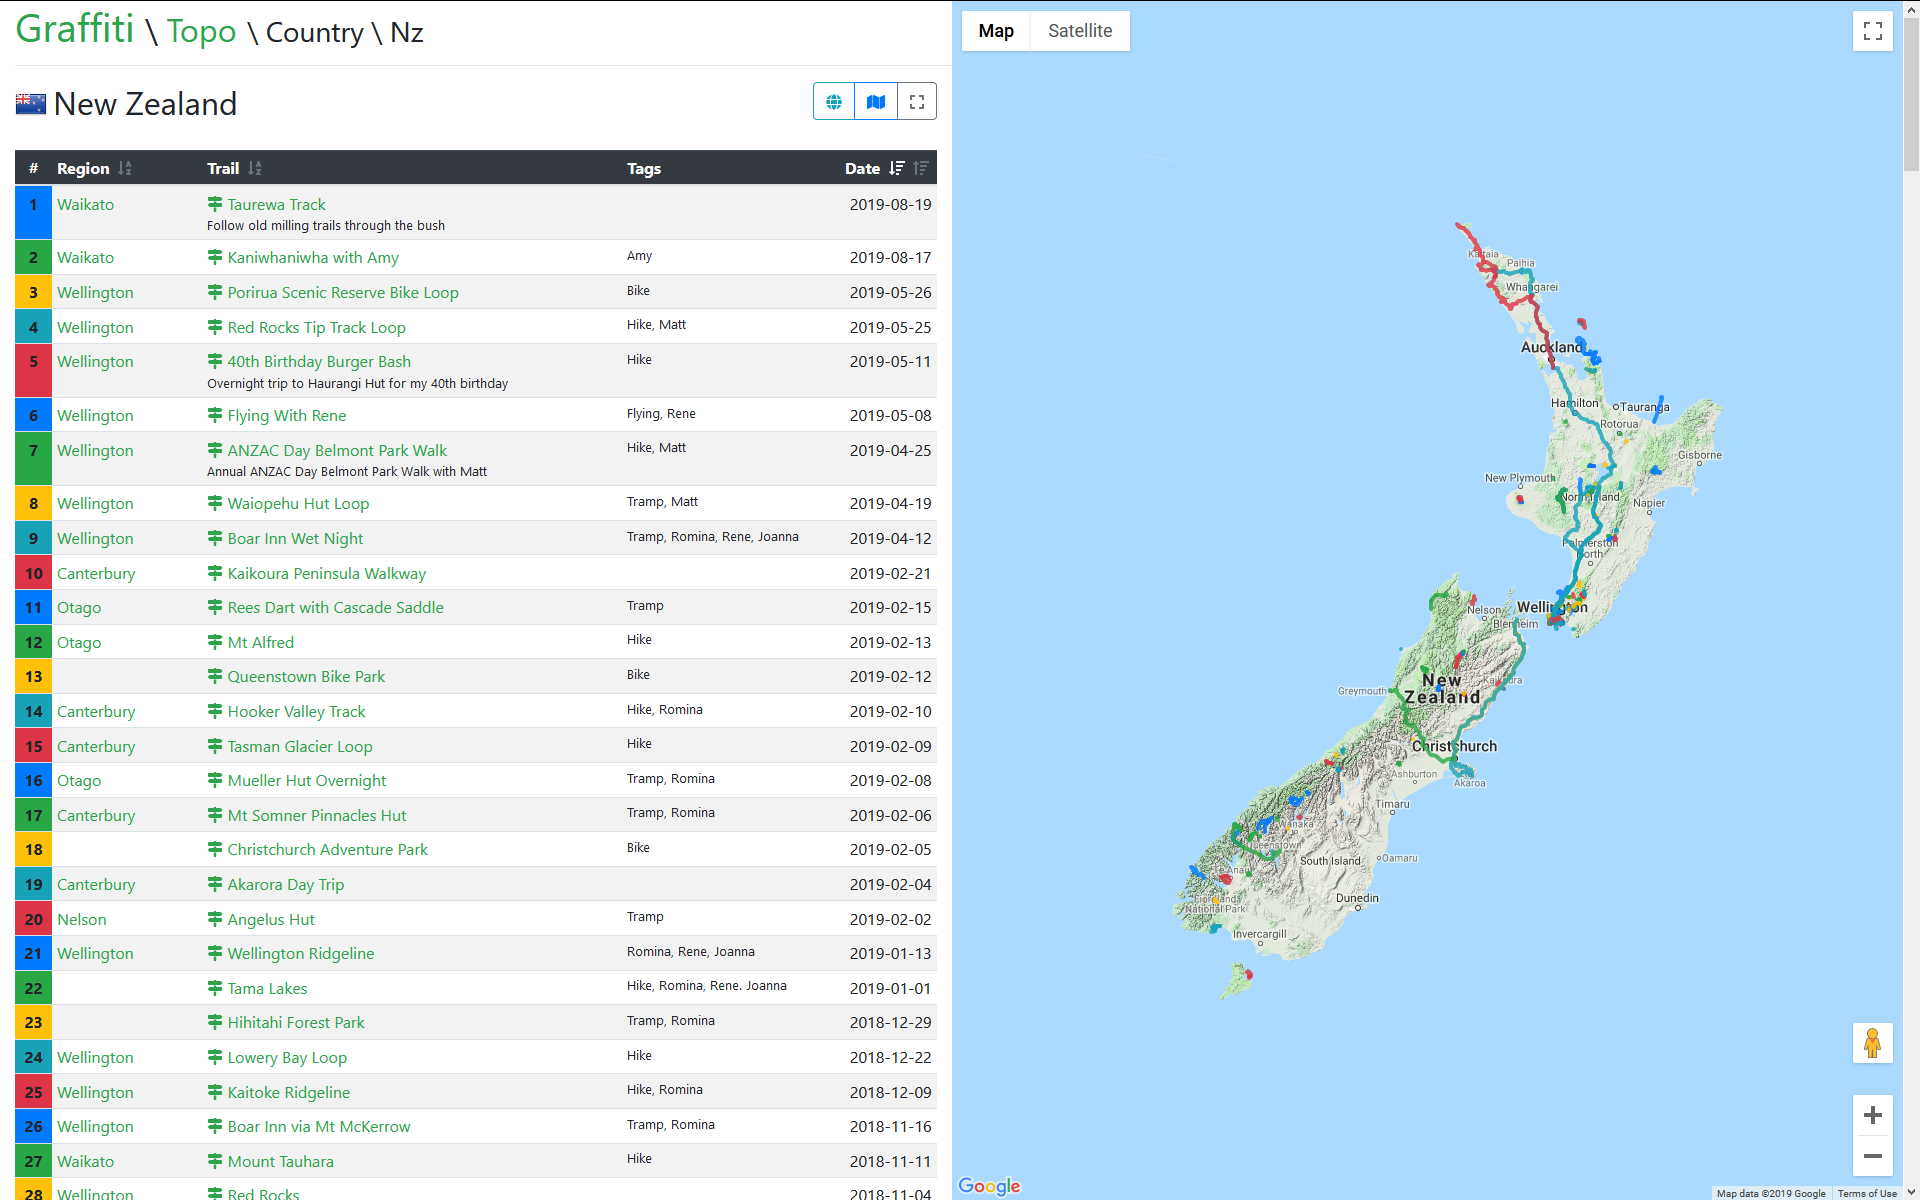Click expand icon beside map view button
The height and width of the screenshot is (1200, 1920).
[916, 102]
